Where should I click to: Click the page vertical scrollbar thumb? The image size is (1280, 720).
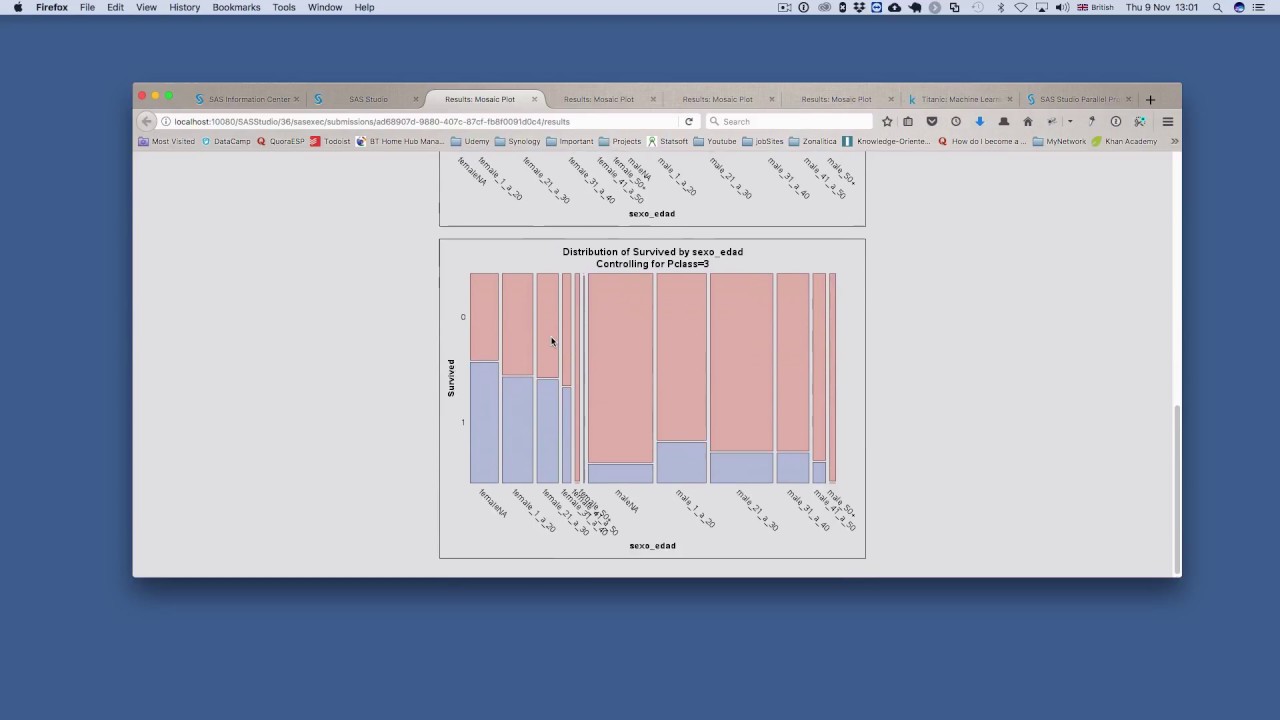pos(1176,488)
